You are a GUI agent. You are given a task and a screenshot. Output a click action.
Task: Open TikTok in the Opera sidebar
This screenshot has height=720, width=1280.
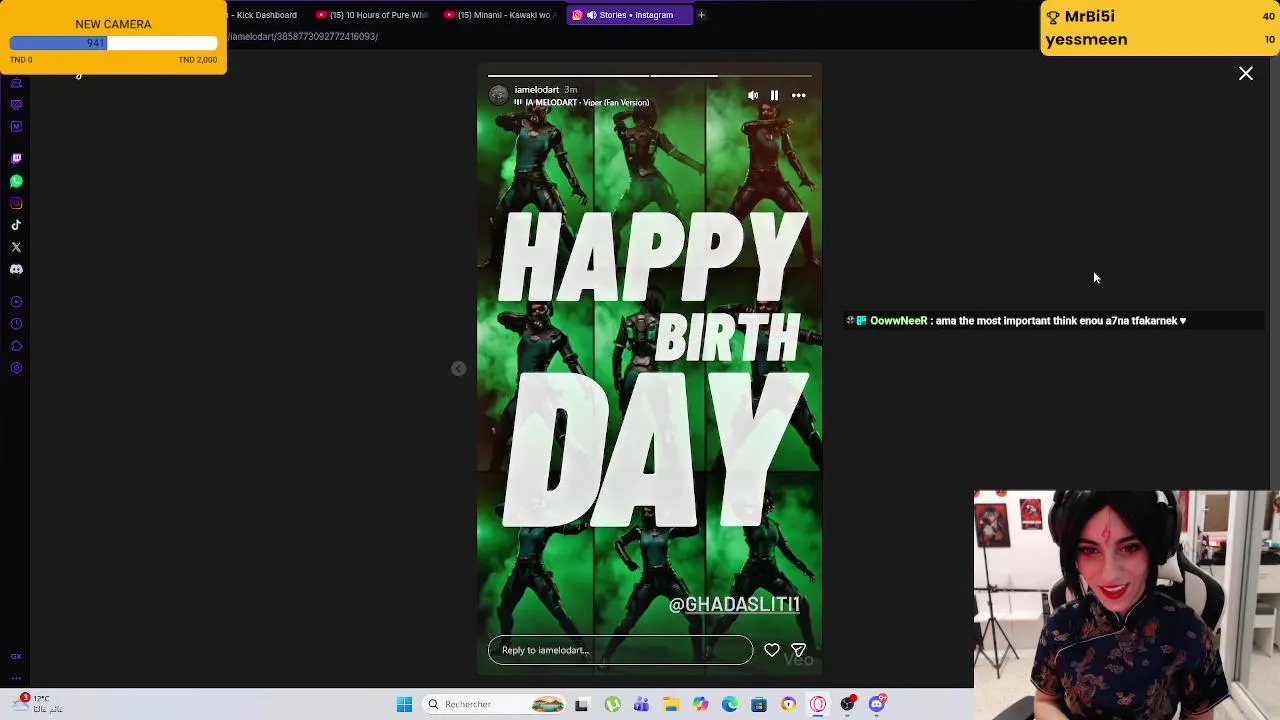tap(16, 225)
